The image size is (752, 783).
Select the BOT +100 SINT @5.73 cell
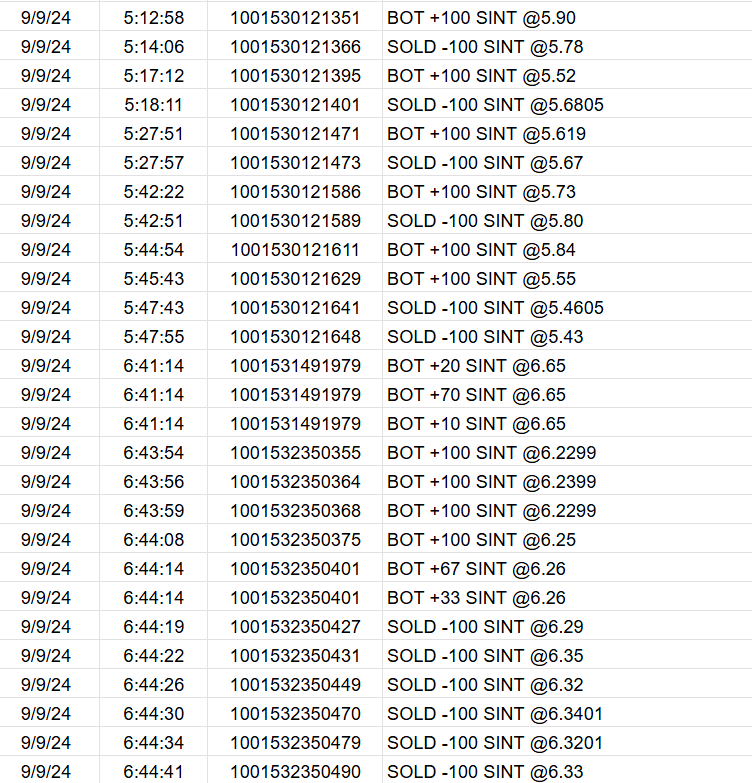coord(481,192)
